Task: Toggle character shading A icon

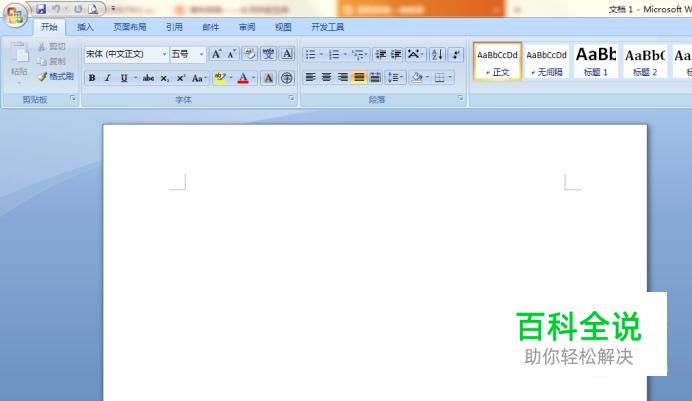Action: [268, 78]
